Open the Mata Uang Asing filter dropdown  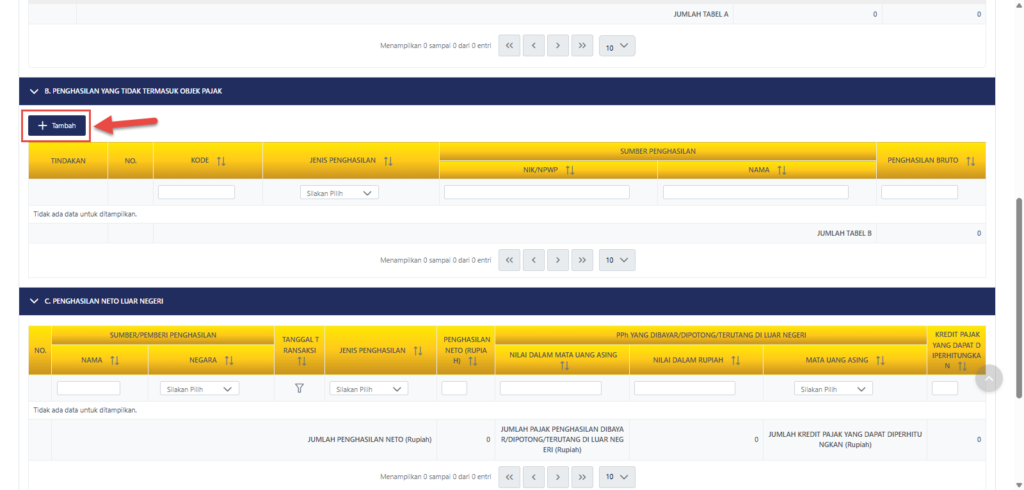tap(833, 389)
